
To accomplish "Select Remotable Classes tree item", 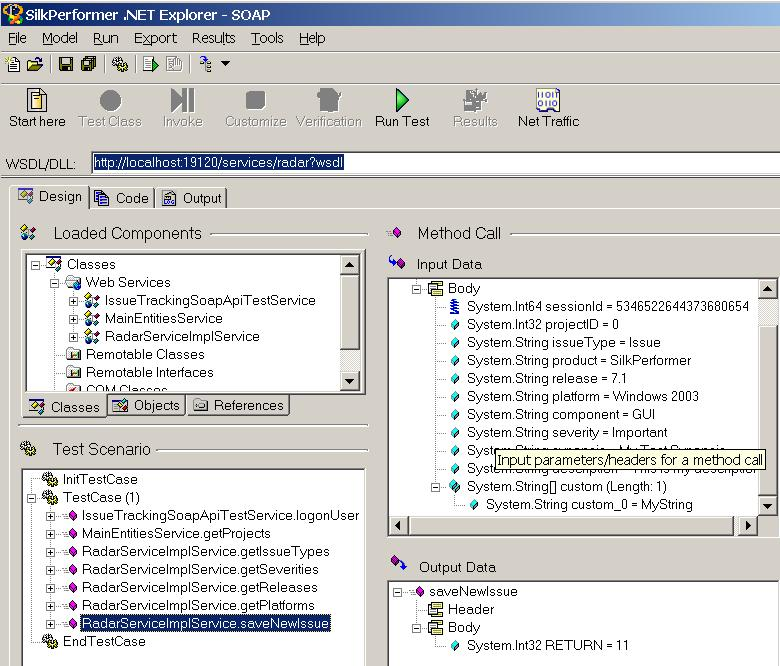I will [x=145, y=355].
